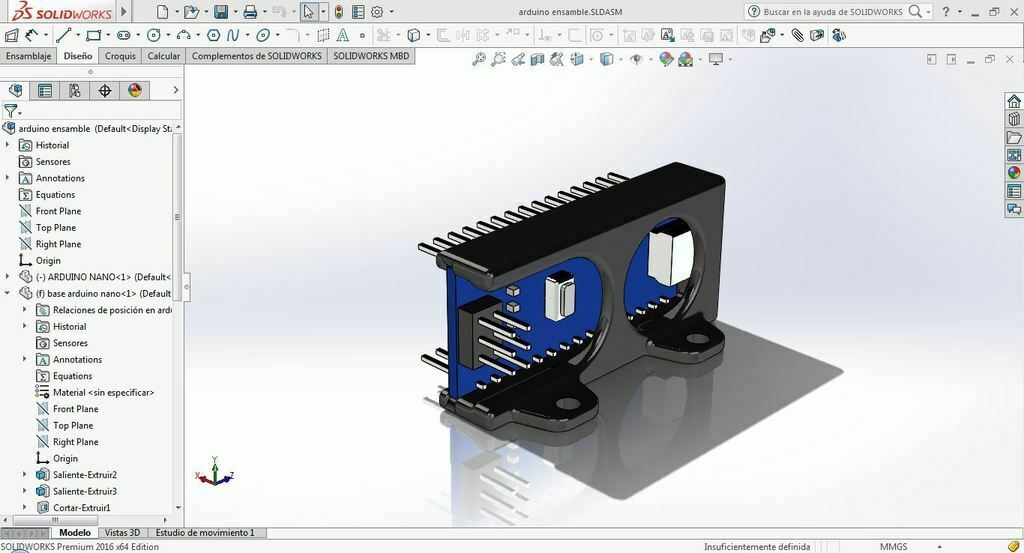
Task: Expand the Saliente-Extruir3 feature
Action: tap(25, 491)
